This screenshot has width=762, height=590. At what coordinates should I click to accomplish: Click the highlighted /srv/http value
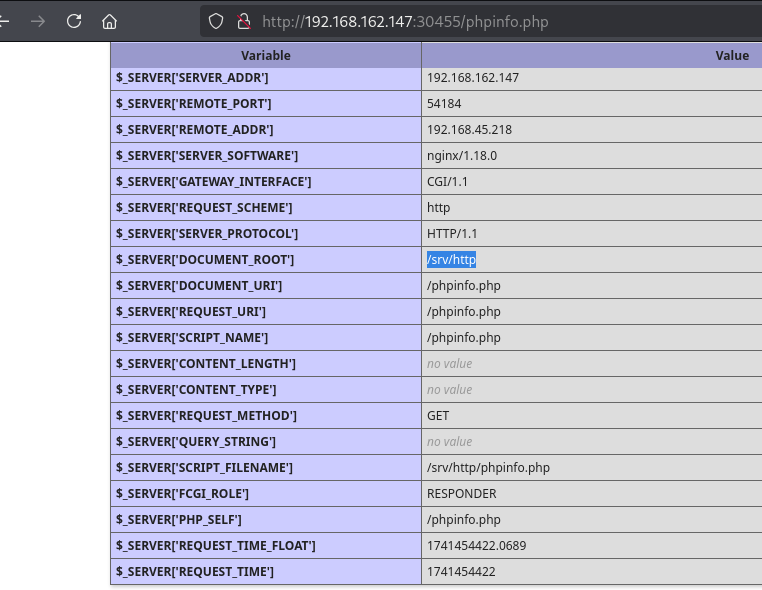[451, 260]
